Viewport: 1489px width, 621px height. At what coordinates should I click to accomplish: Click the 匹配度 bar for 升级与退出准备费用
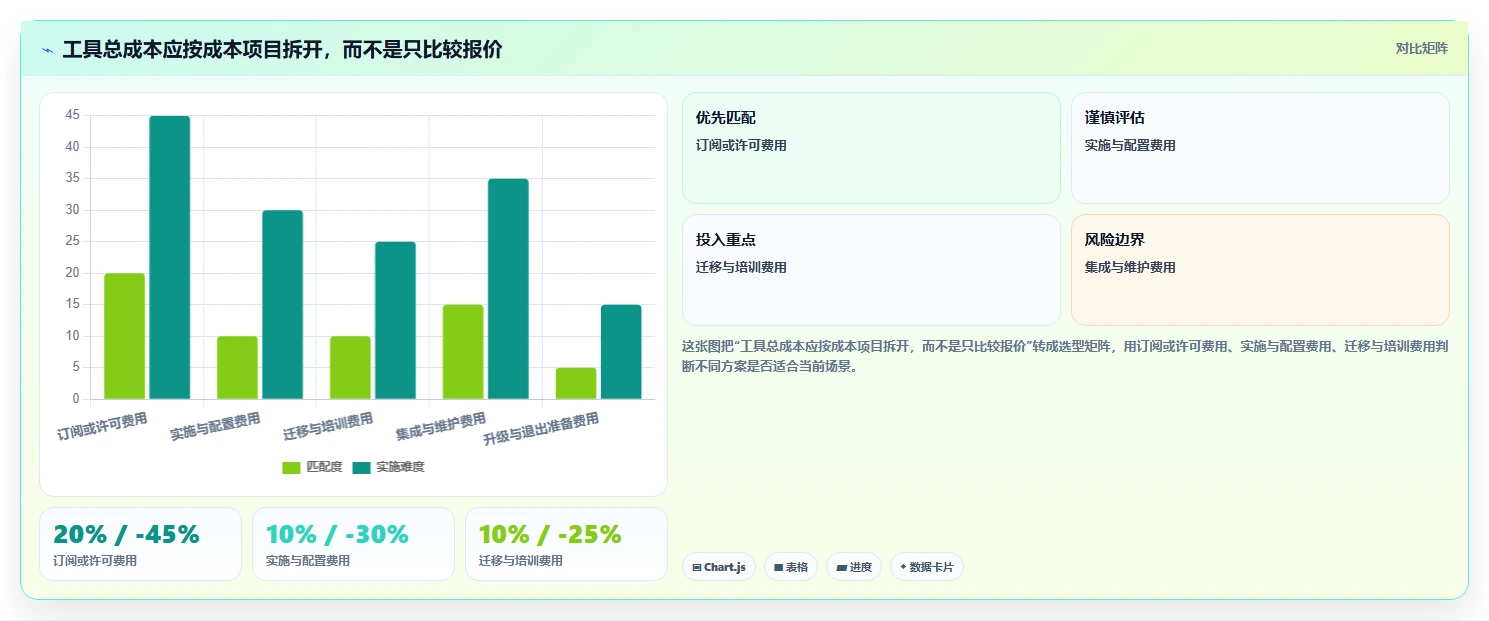576,383
